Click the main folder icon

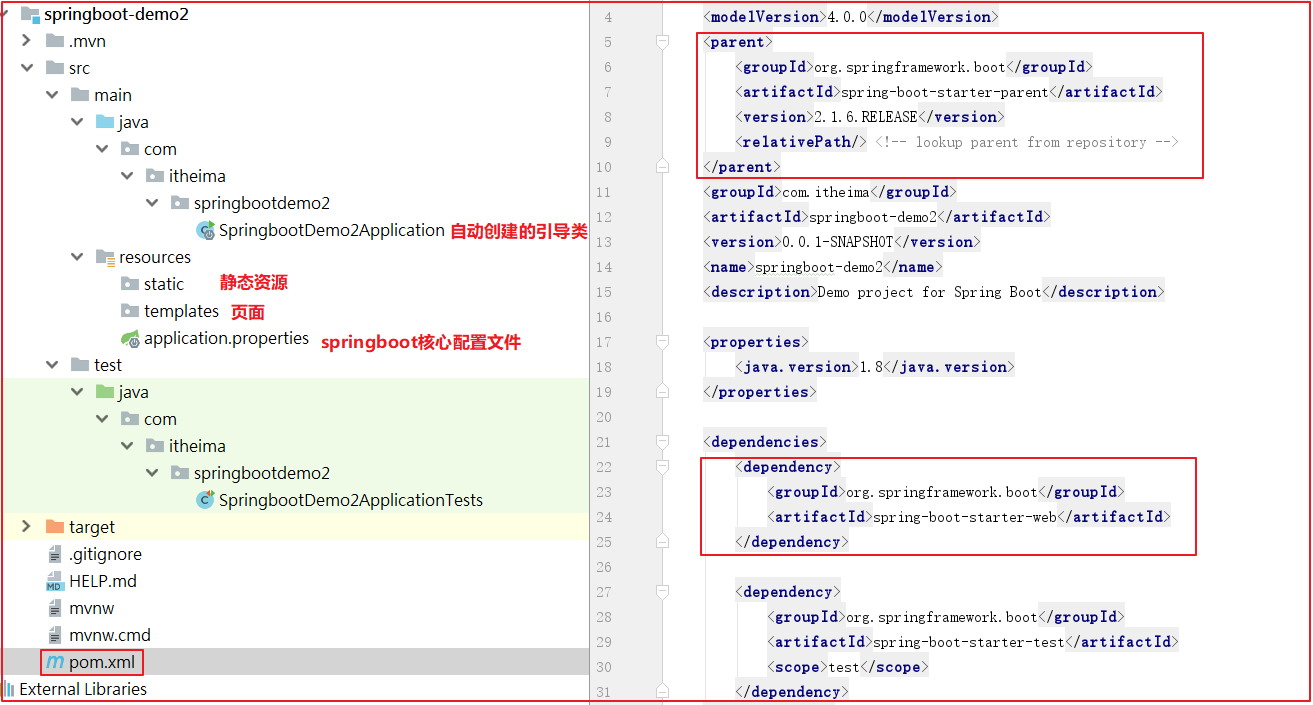tap(80, 95)
